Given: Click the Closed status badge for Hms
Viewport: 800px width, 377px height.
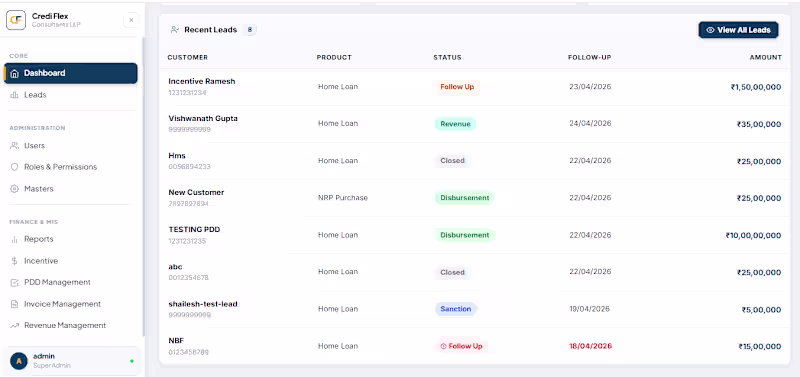Looking at the screenshot, I should click(452, 161).
